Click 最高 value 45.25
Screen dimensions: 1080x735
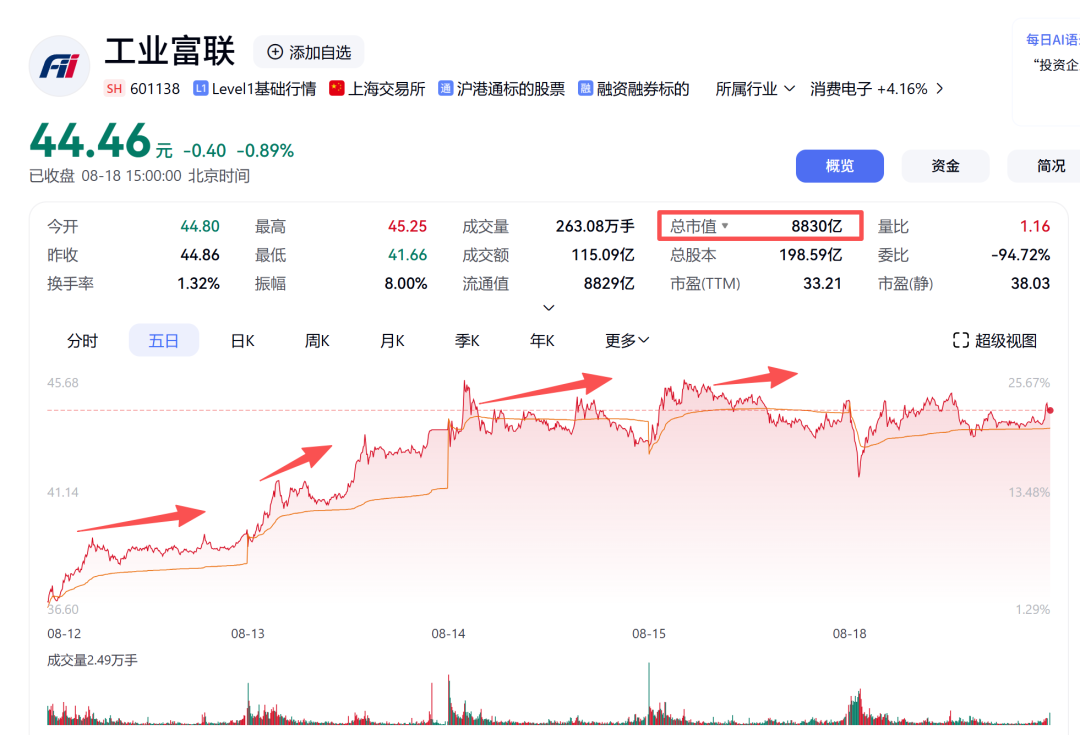[407, 226]
